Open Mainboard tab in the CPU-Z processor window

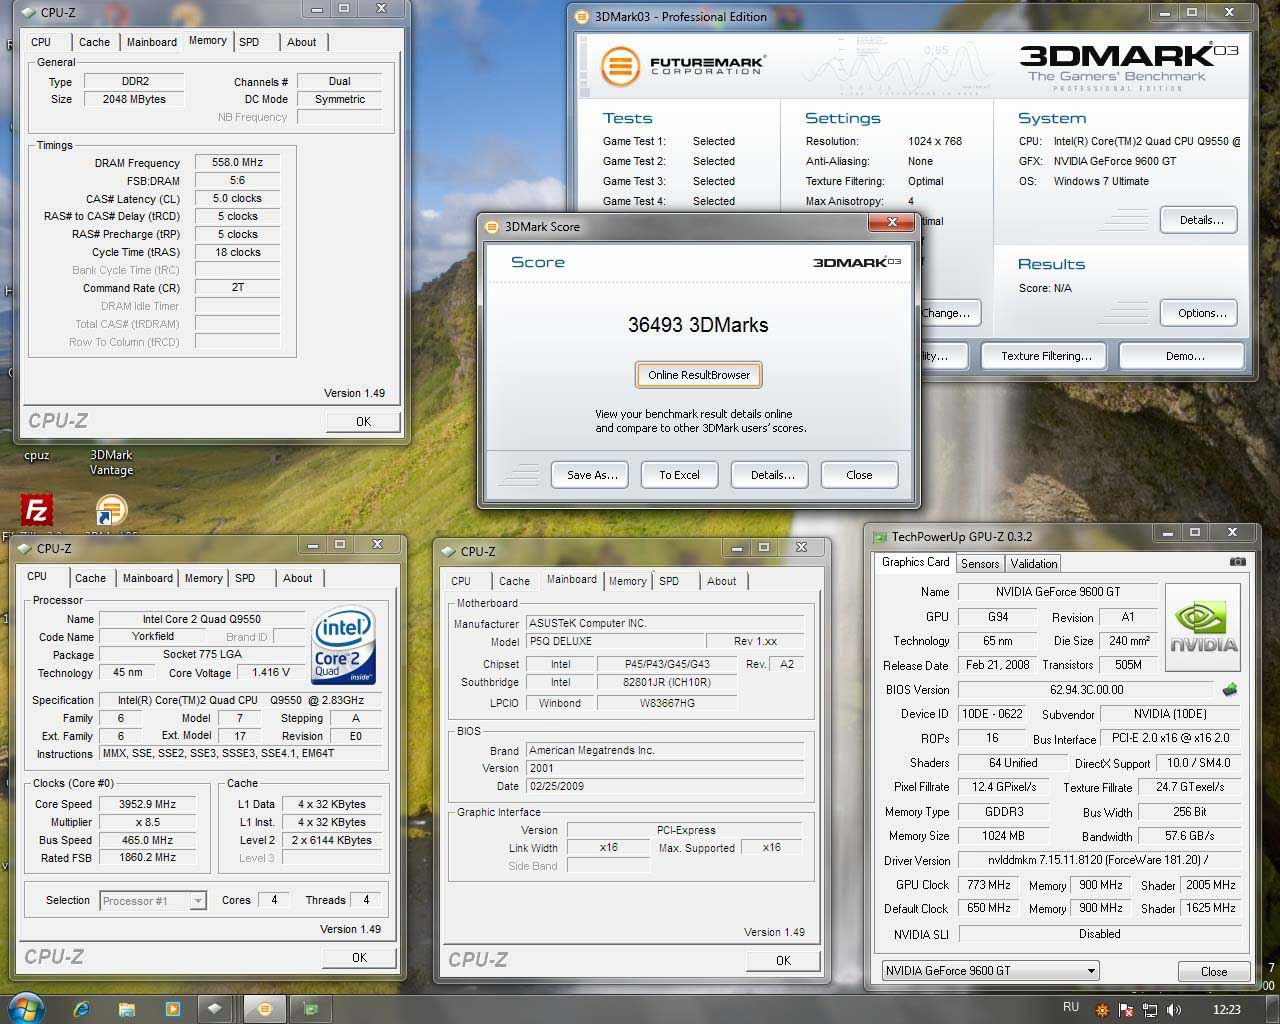[x=148, y=578]
